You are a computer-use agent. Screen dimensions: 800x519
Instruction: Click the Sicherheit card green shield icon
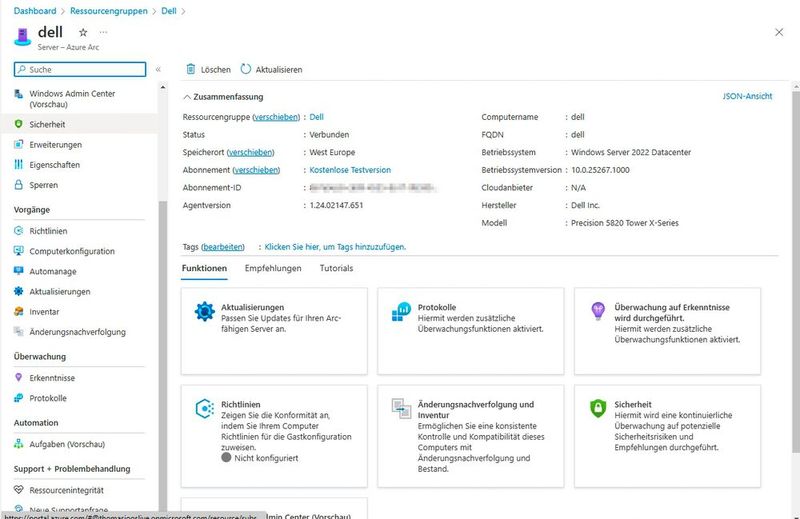point(598,408)
